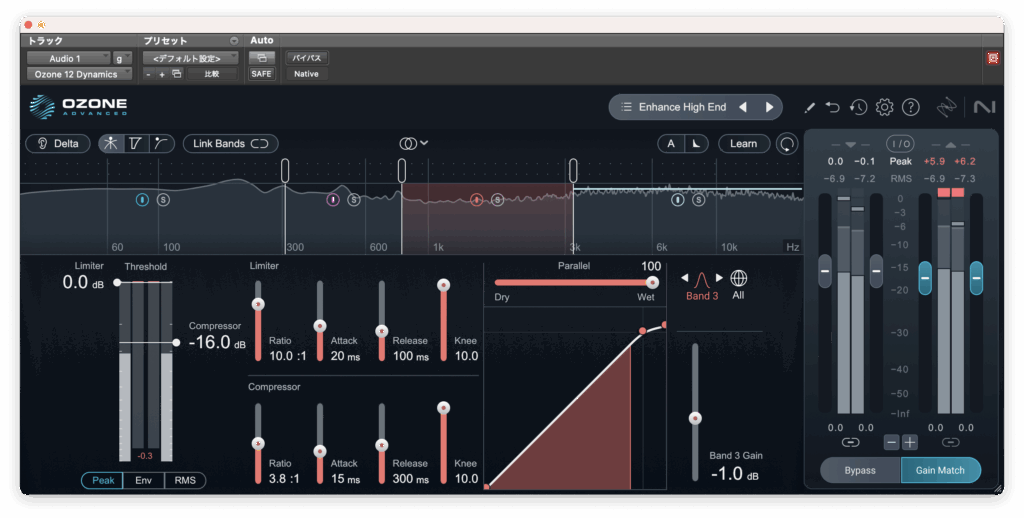Expand the Ozone 12 Dynamics plugin selector
Screen dimensions: 1024x518
(x=78, y=74)
